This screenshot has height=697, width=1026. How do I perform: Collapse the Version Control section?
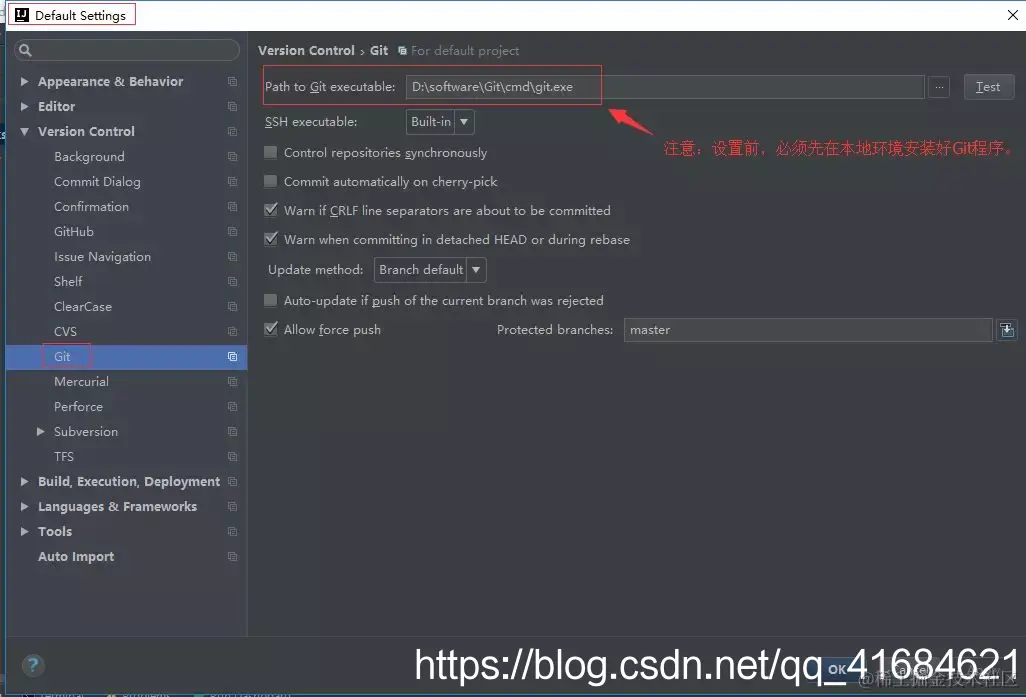24,132
